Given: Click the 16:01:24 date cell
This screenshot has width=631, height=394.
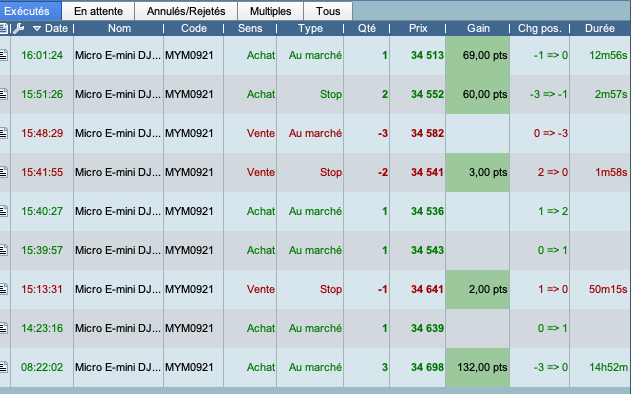Looking at the screenshot, I should click(42, 55).
